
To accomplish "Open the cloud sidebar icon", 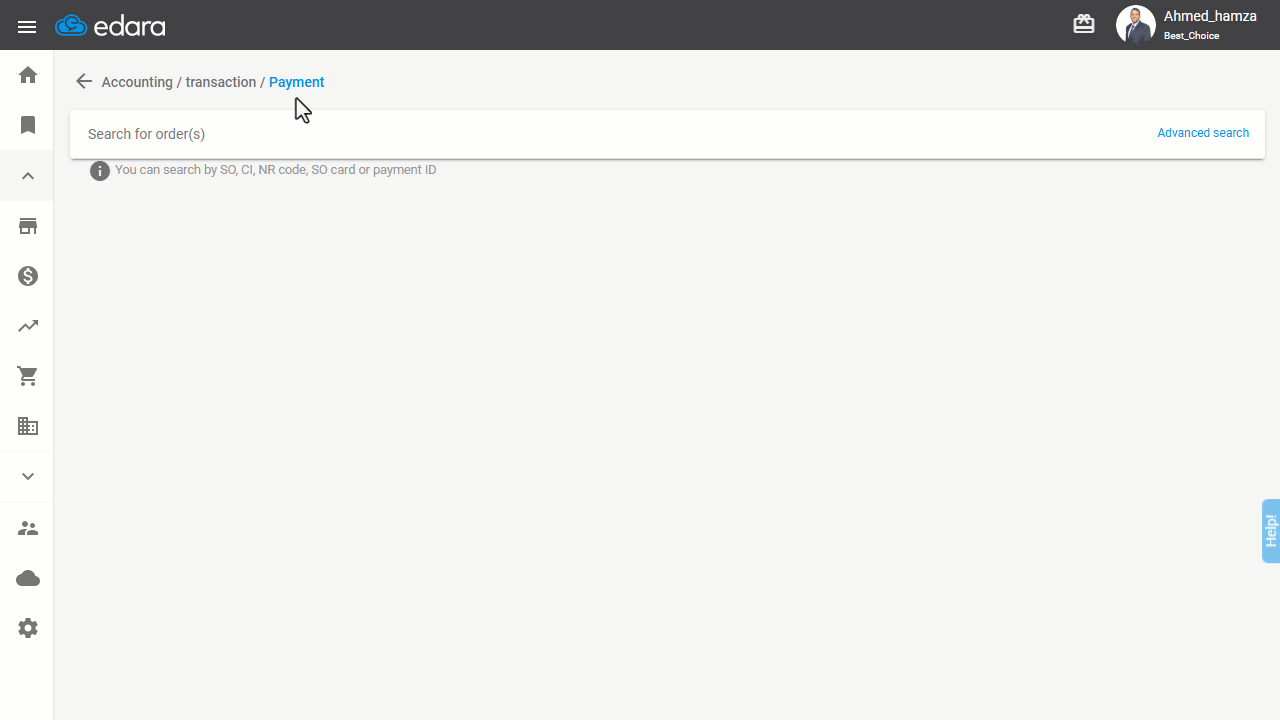I will pyautogui.click(x=28, y=578).
